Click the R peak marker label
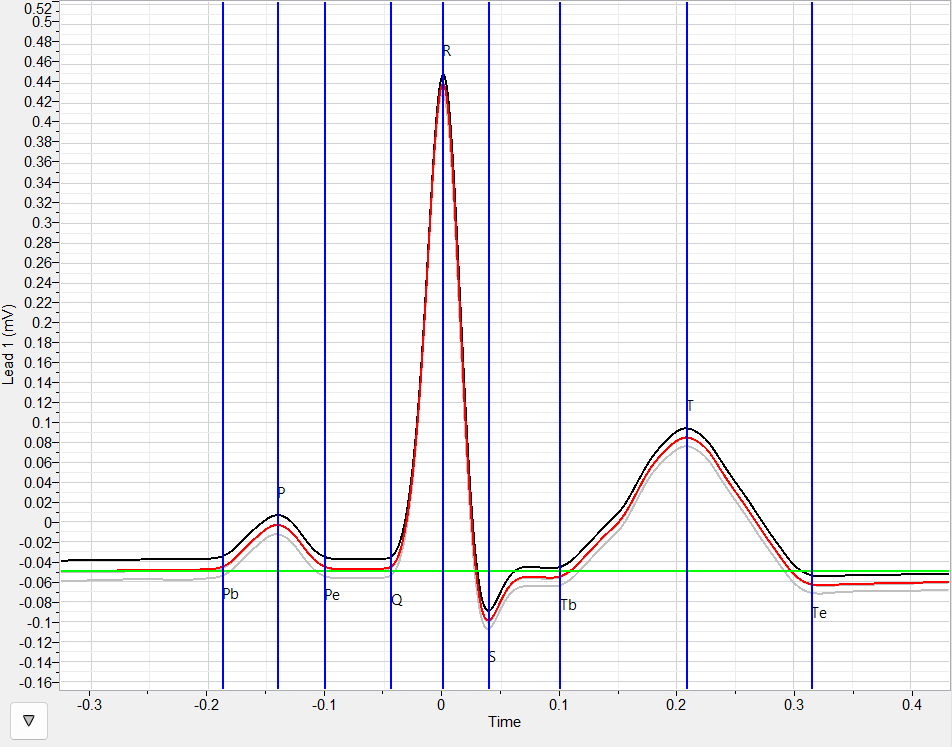 coord(447,50)
